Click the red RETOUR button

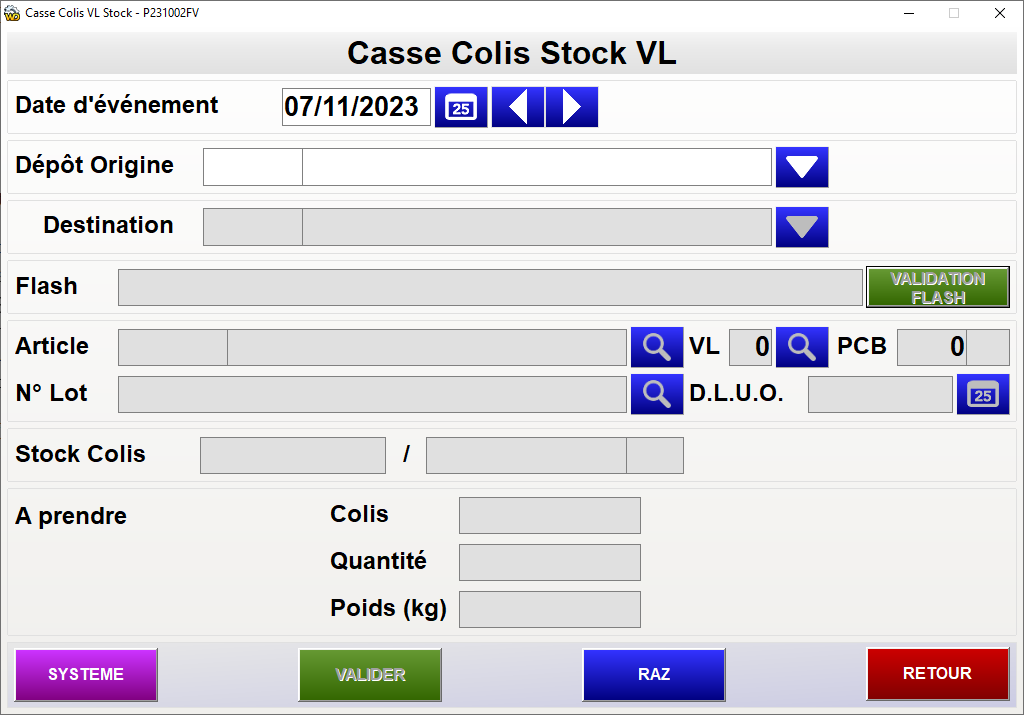(x=937, y=675)
